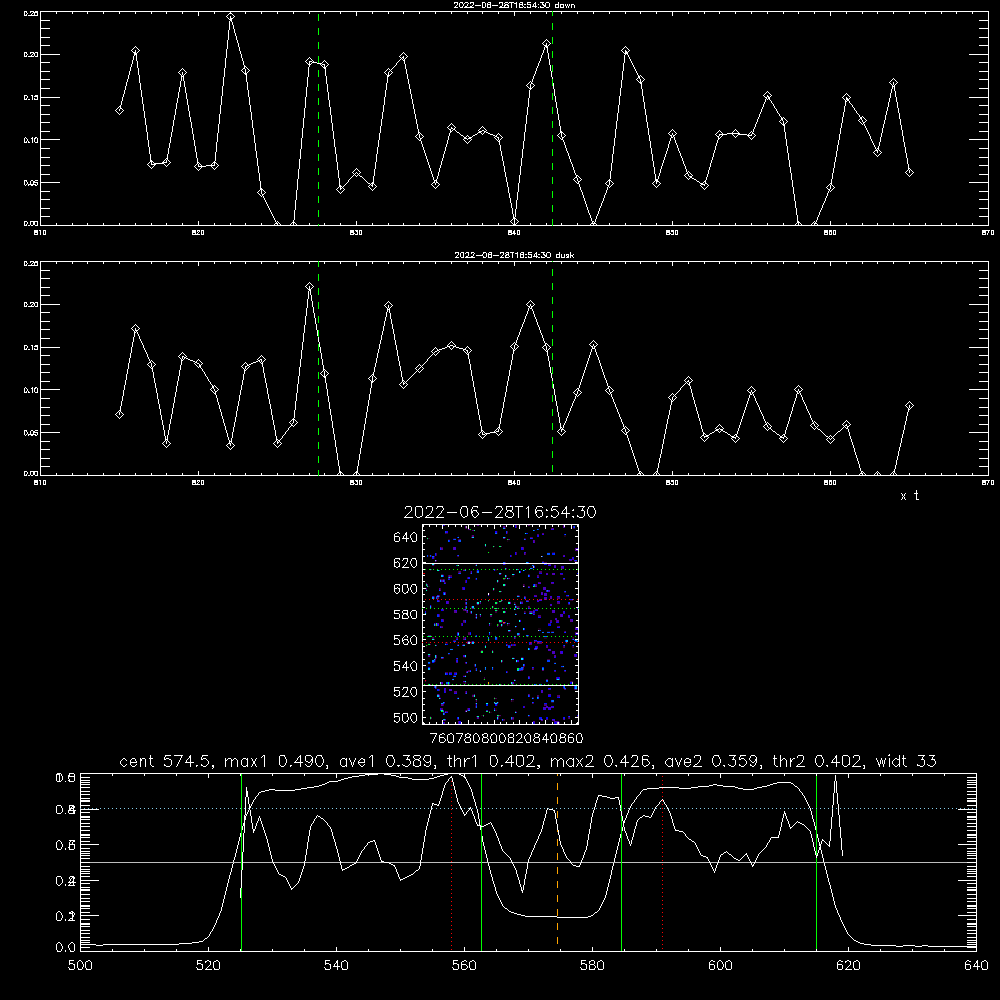Click the highest diamond marker in dawn plot
Image resolution: width=1000 pixels, height=1000 pixels.
pyautogui.click(x=230, y=17)
